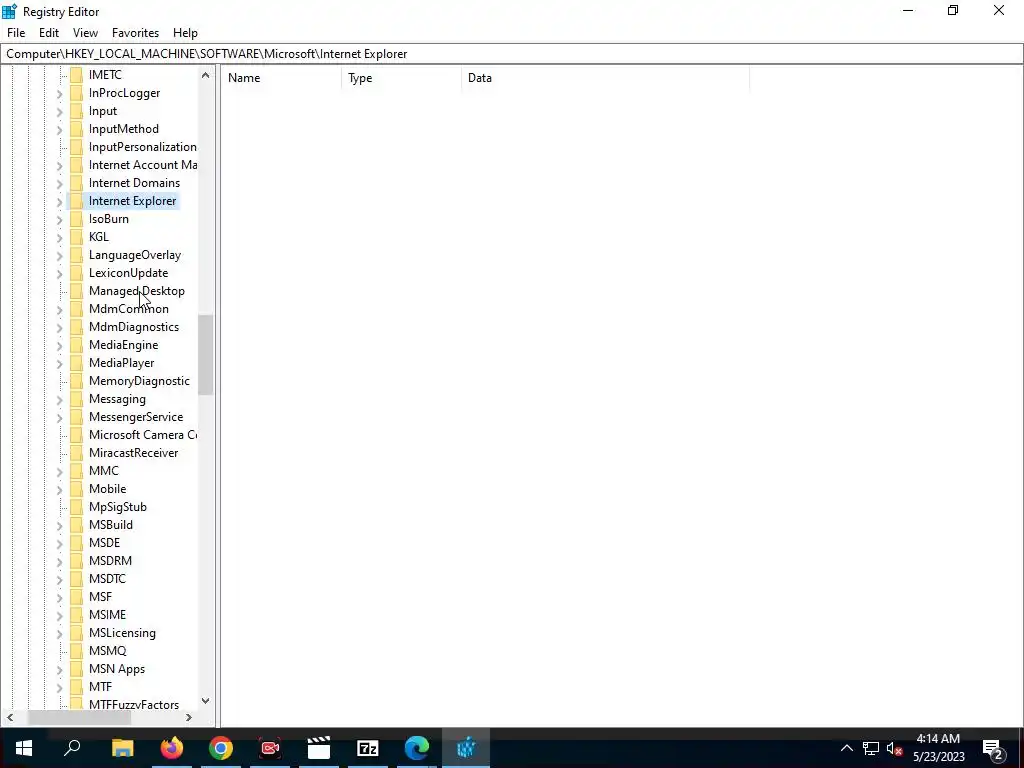Expand the InProcLogger key
Screen dimensions: 1024x768
pyautogui.click(x=59, y=93)
